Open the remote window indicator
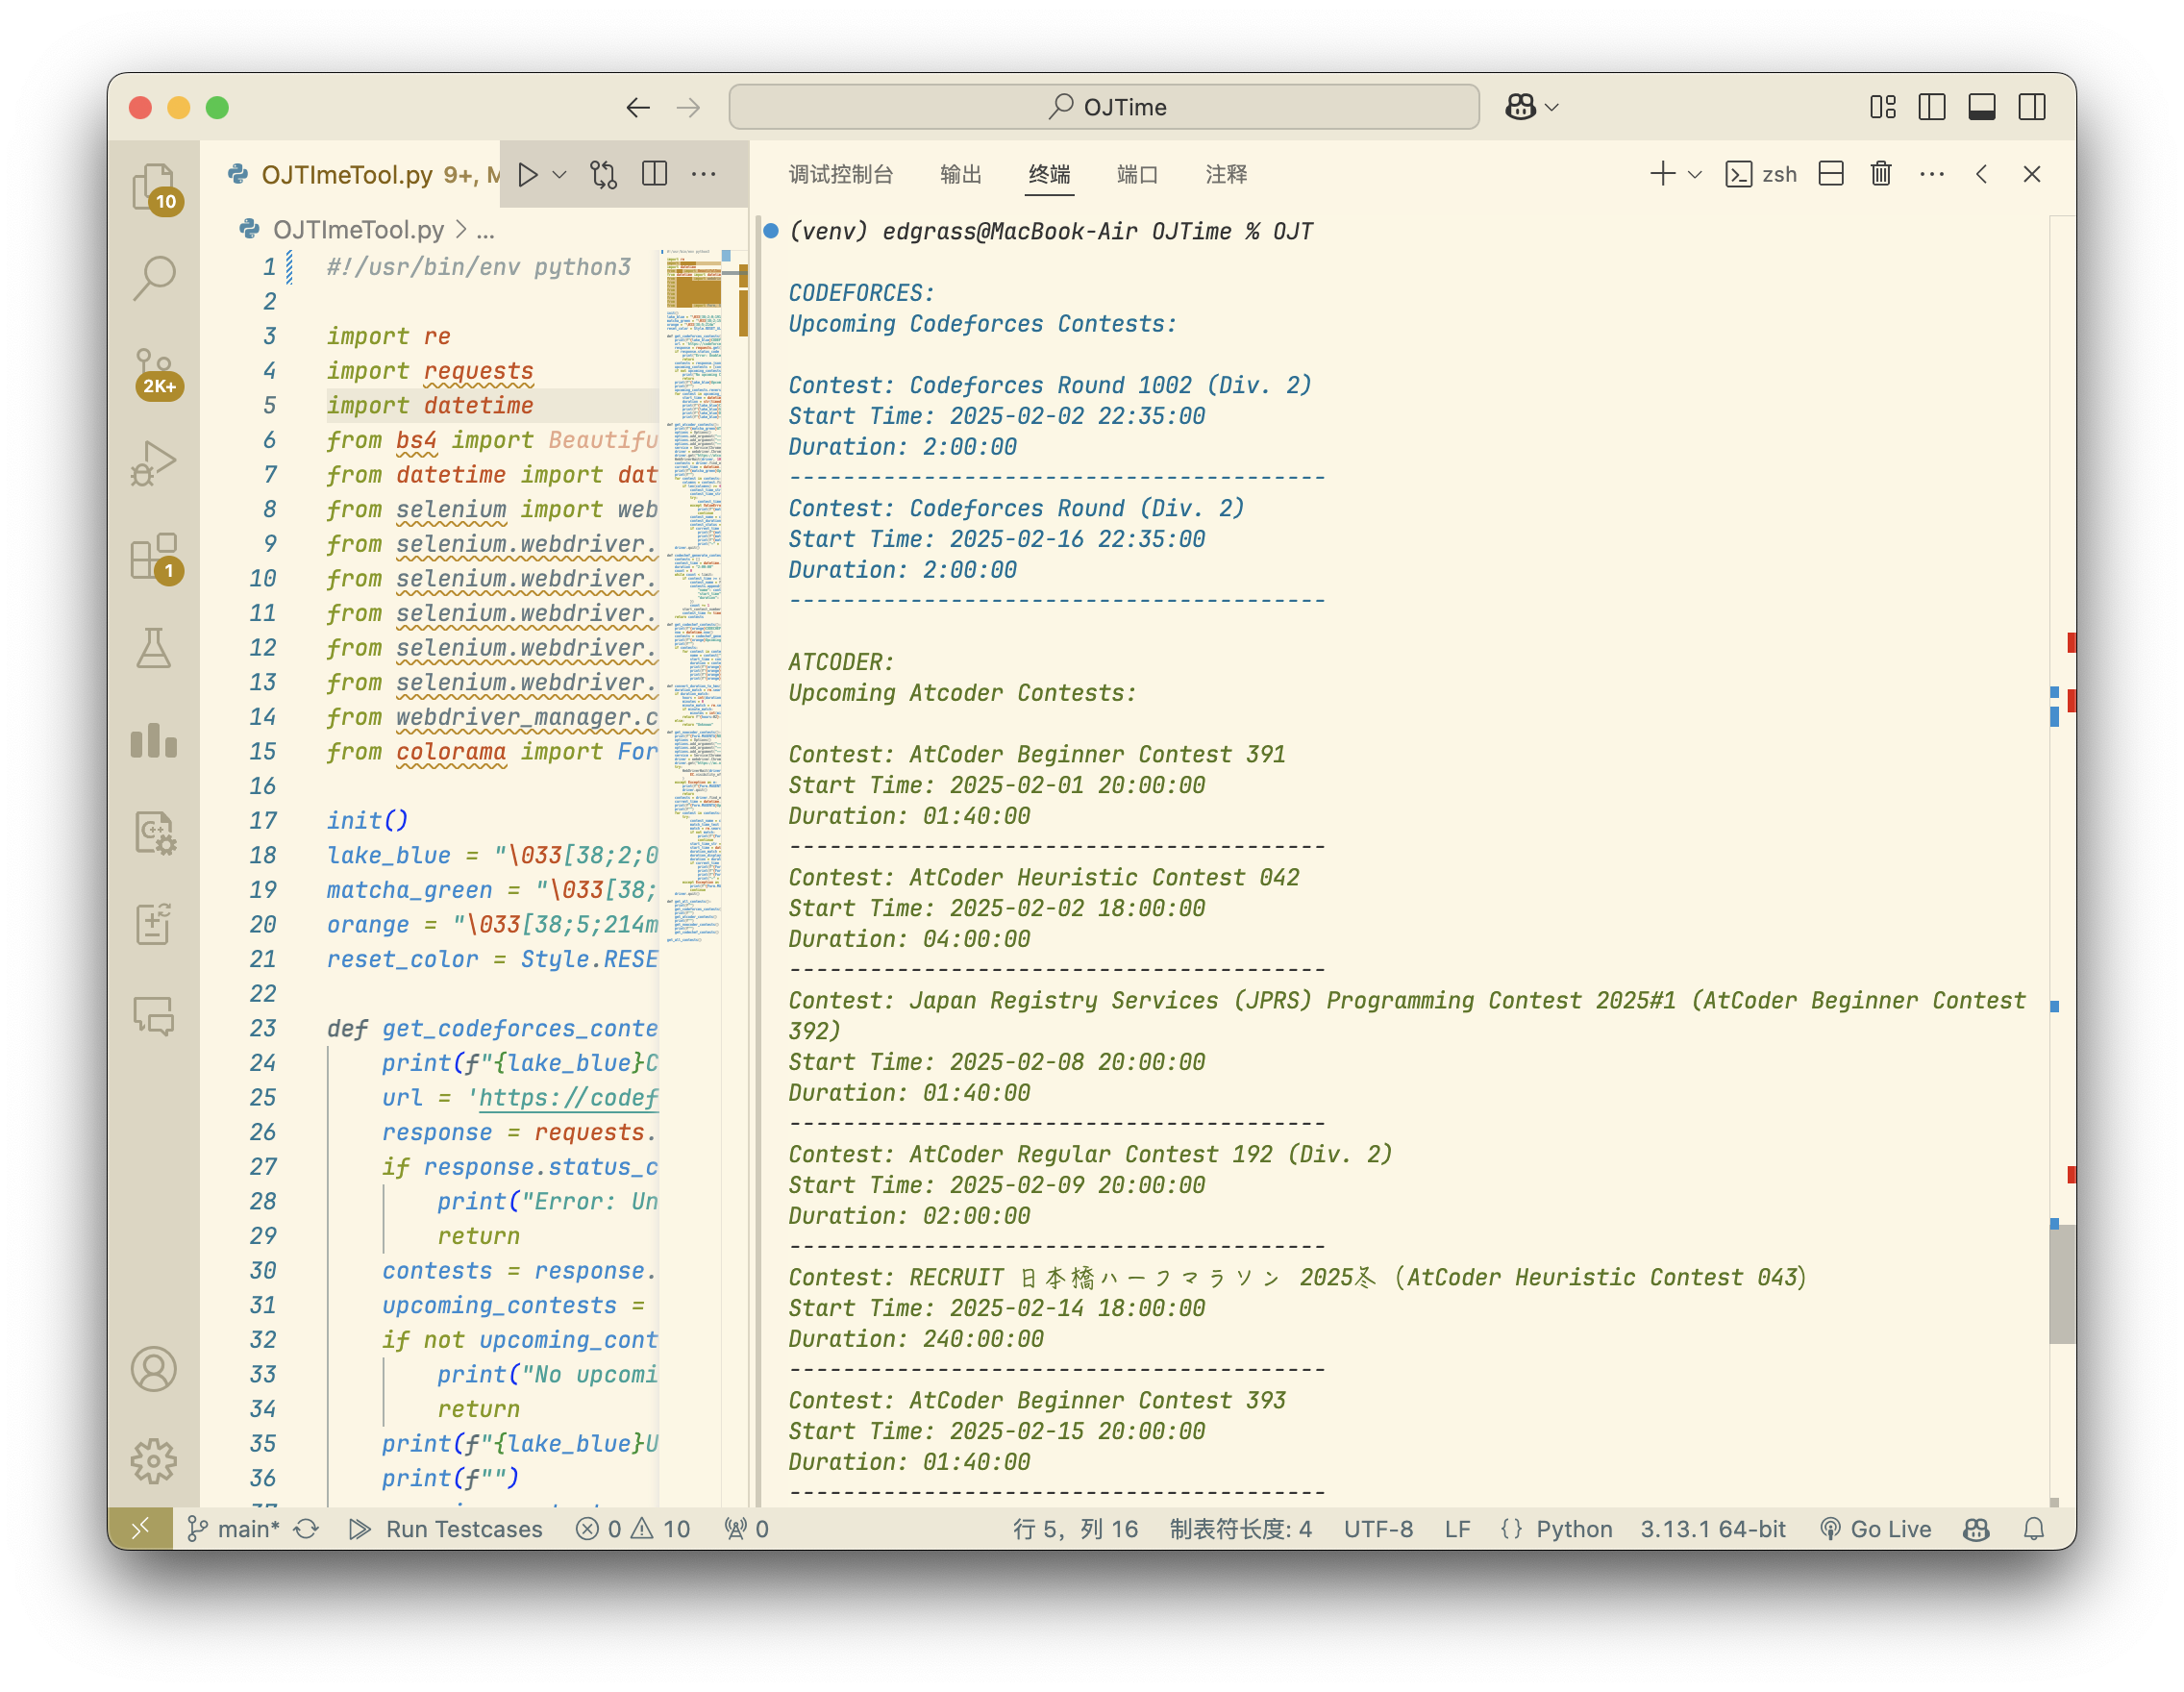Image resolution: width=2184 pixels, height=1692 pixels. tap(140, 1529)
